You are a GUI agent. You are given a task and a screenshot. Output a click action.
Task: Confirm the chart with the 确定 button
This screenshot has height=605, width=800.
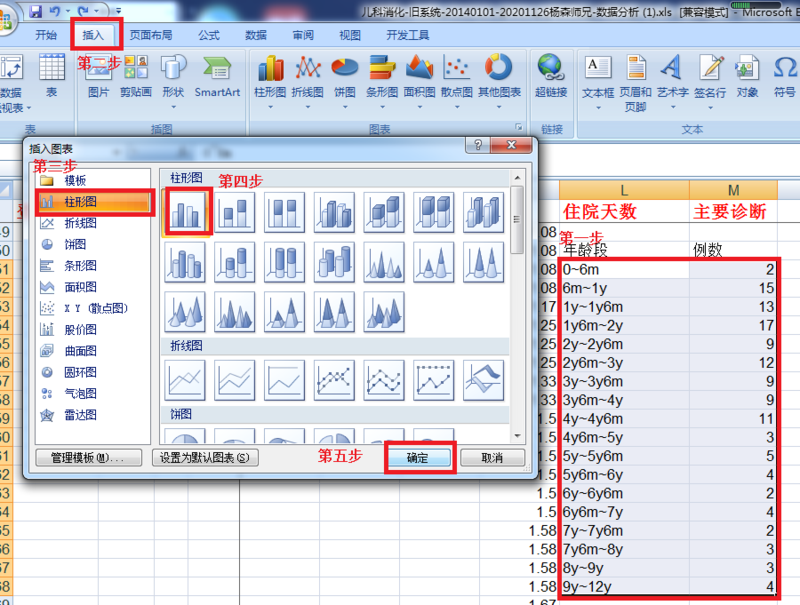coord(419,458)
